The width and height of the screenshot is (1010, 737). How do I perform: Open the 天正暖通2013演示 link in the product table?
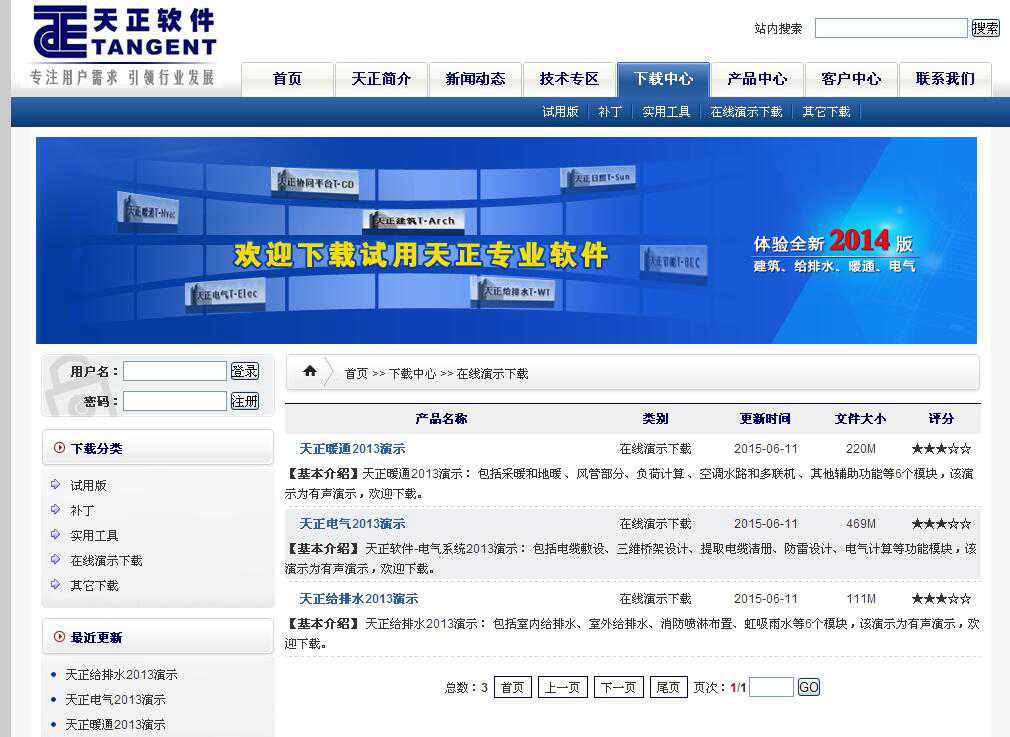coord(352,449)
